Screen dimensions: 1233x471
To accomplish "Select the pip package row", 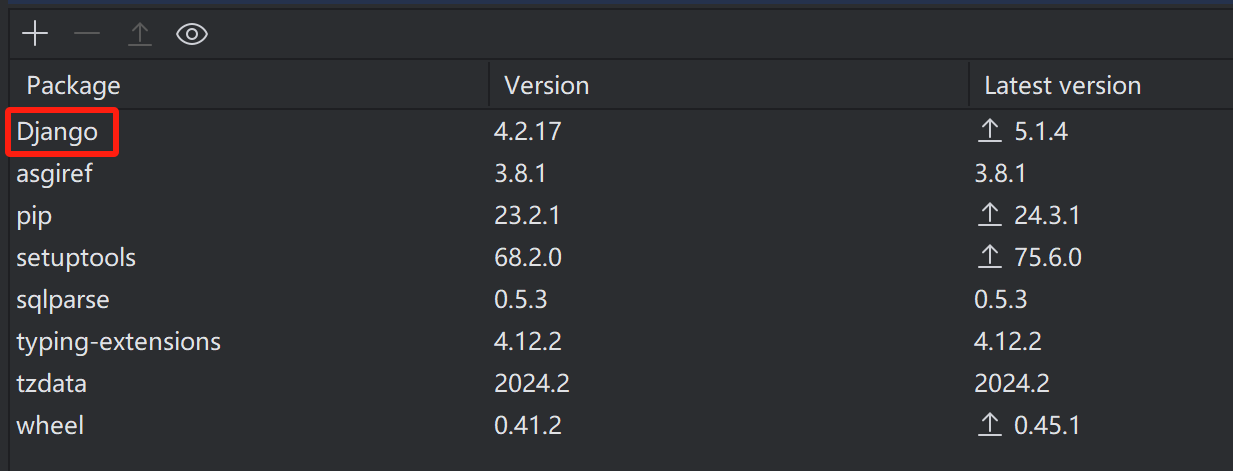I will 34,215.
